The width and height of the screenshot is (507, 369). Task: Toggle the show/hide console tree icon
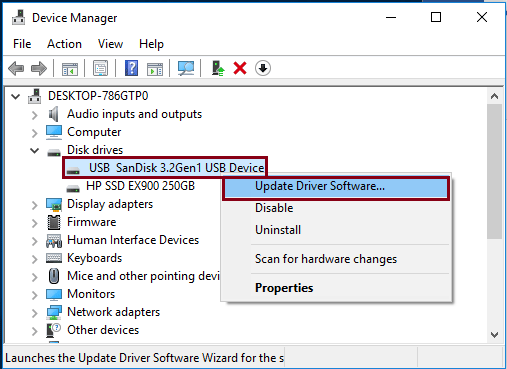pyautogui.click(x=70, y=69)
